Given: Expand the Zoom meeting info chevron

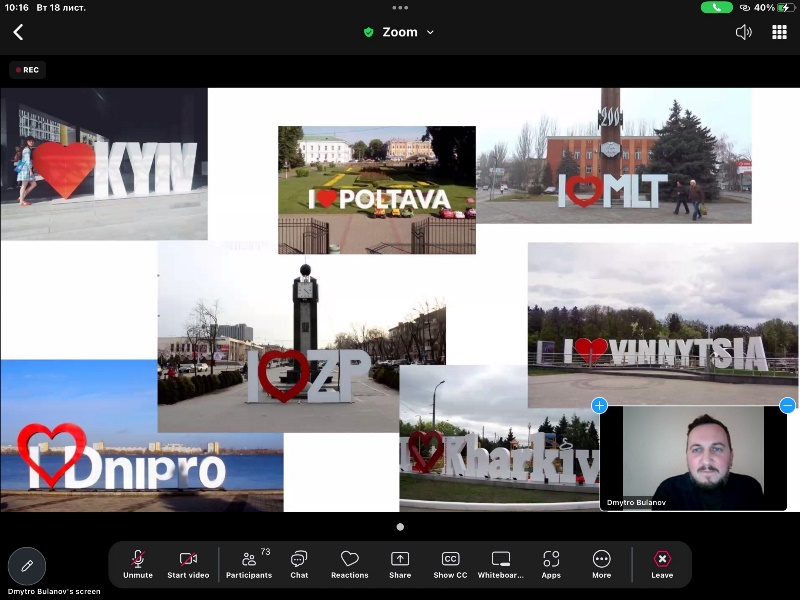Looking at the screenshot, I should click(x=428, y=32).
